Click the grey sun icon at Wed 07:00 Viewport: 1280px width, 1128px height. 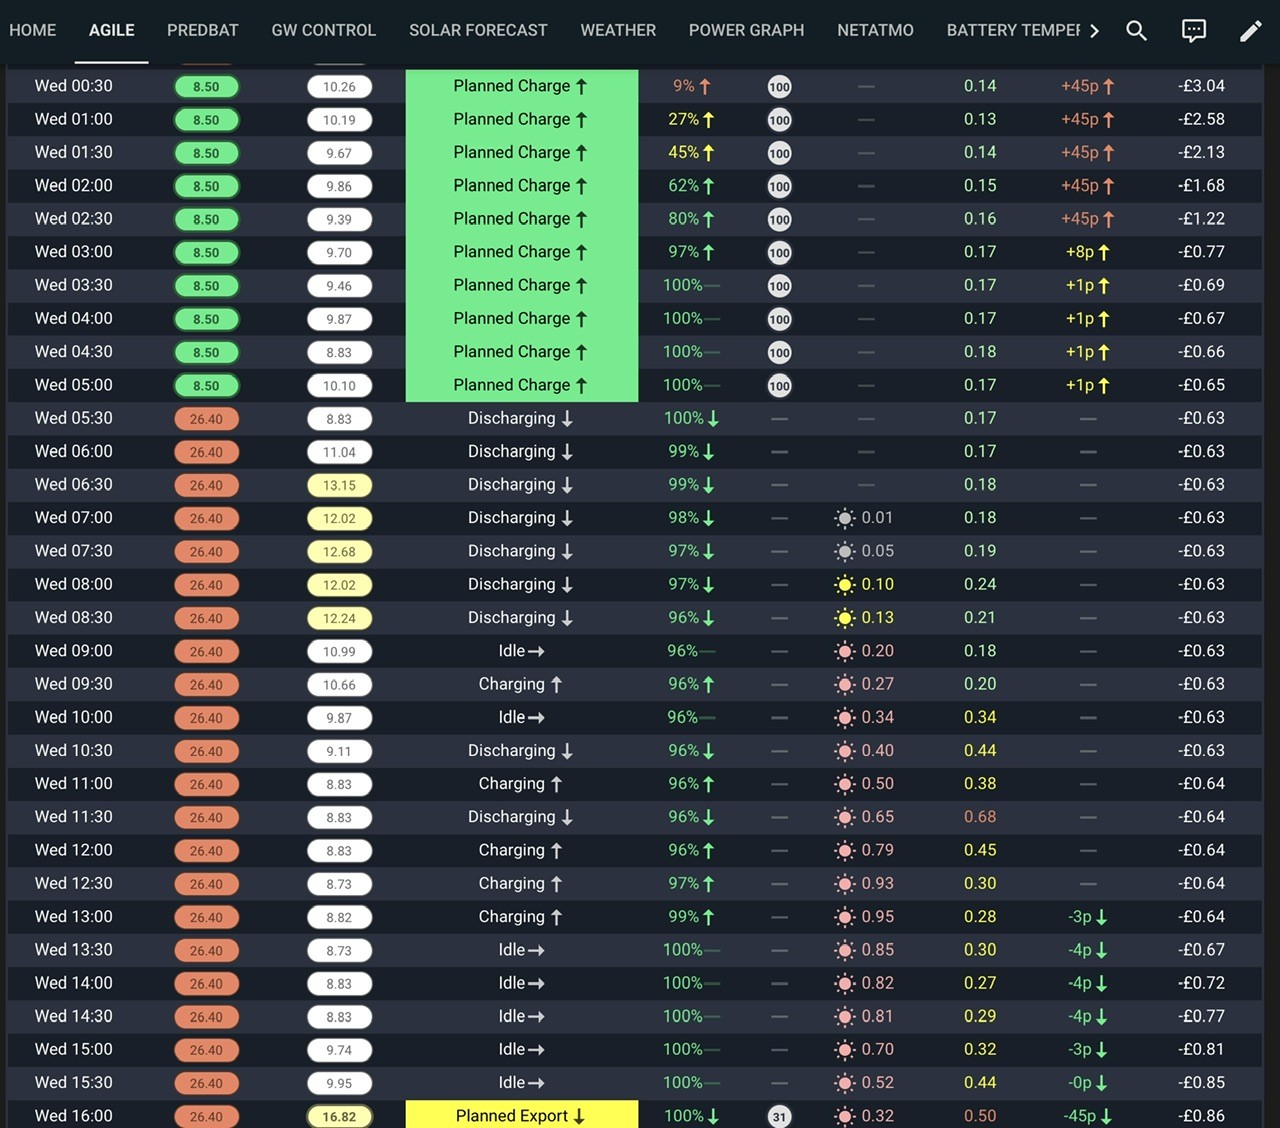pos(845,518)
